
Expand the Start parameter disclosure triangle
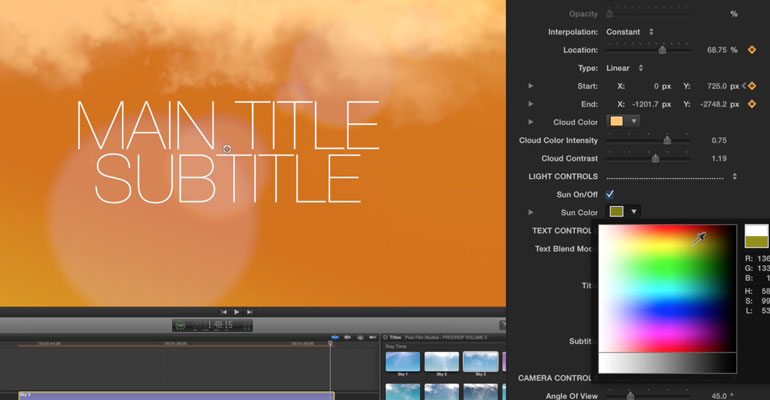coord(531,86)
